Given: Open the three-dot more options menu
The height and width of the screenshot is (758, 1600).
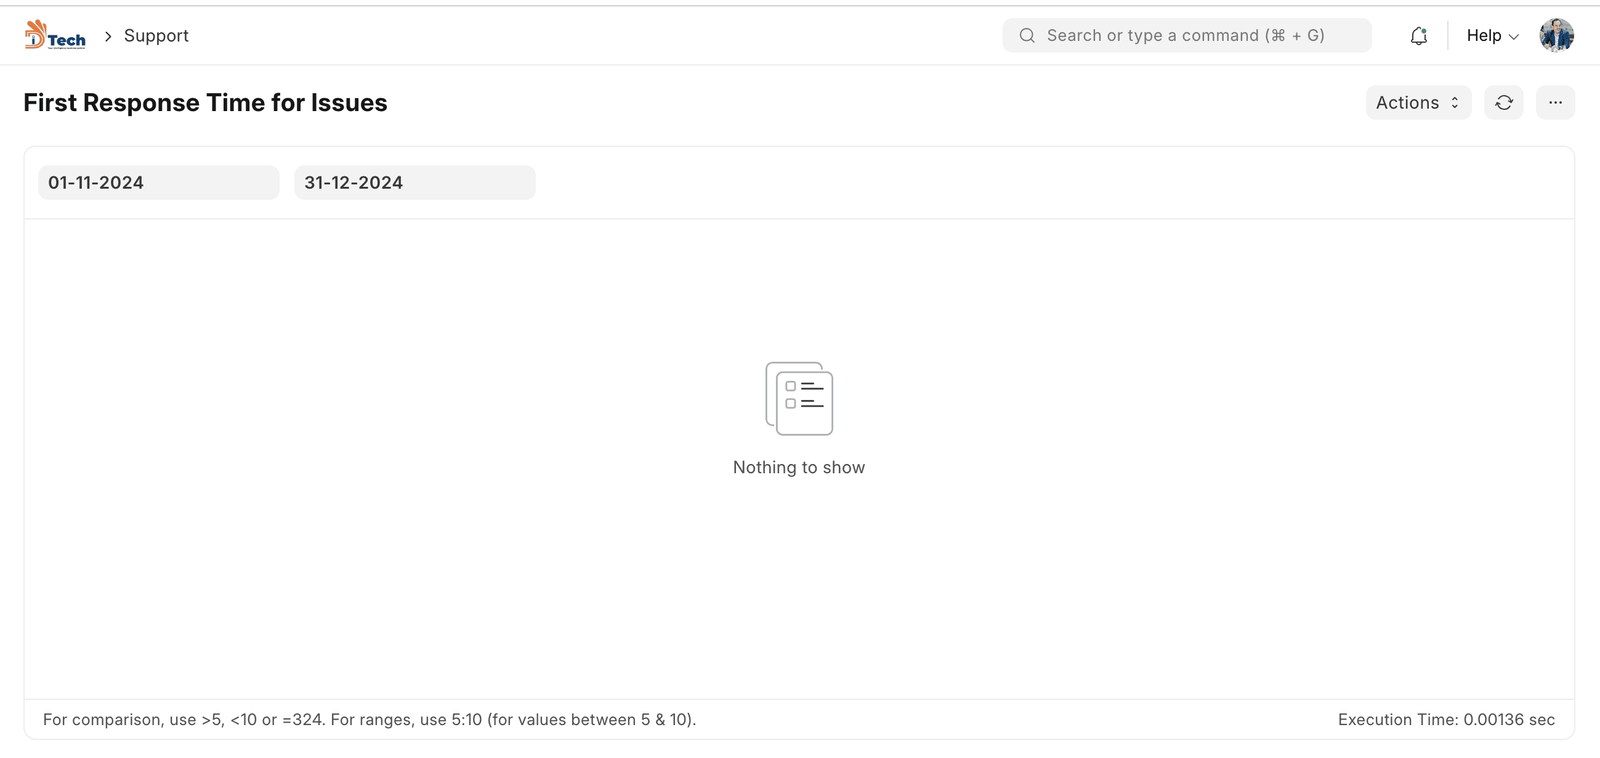Looking at the screenshot, I should pyautogui.click(x=1555, y=103).
